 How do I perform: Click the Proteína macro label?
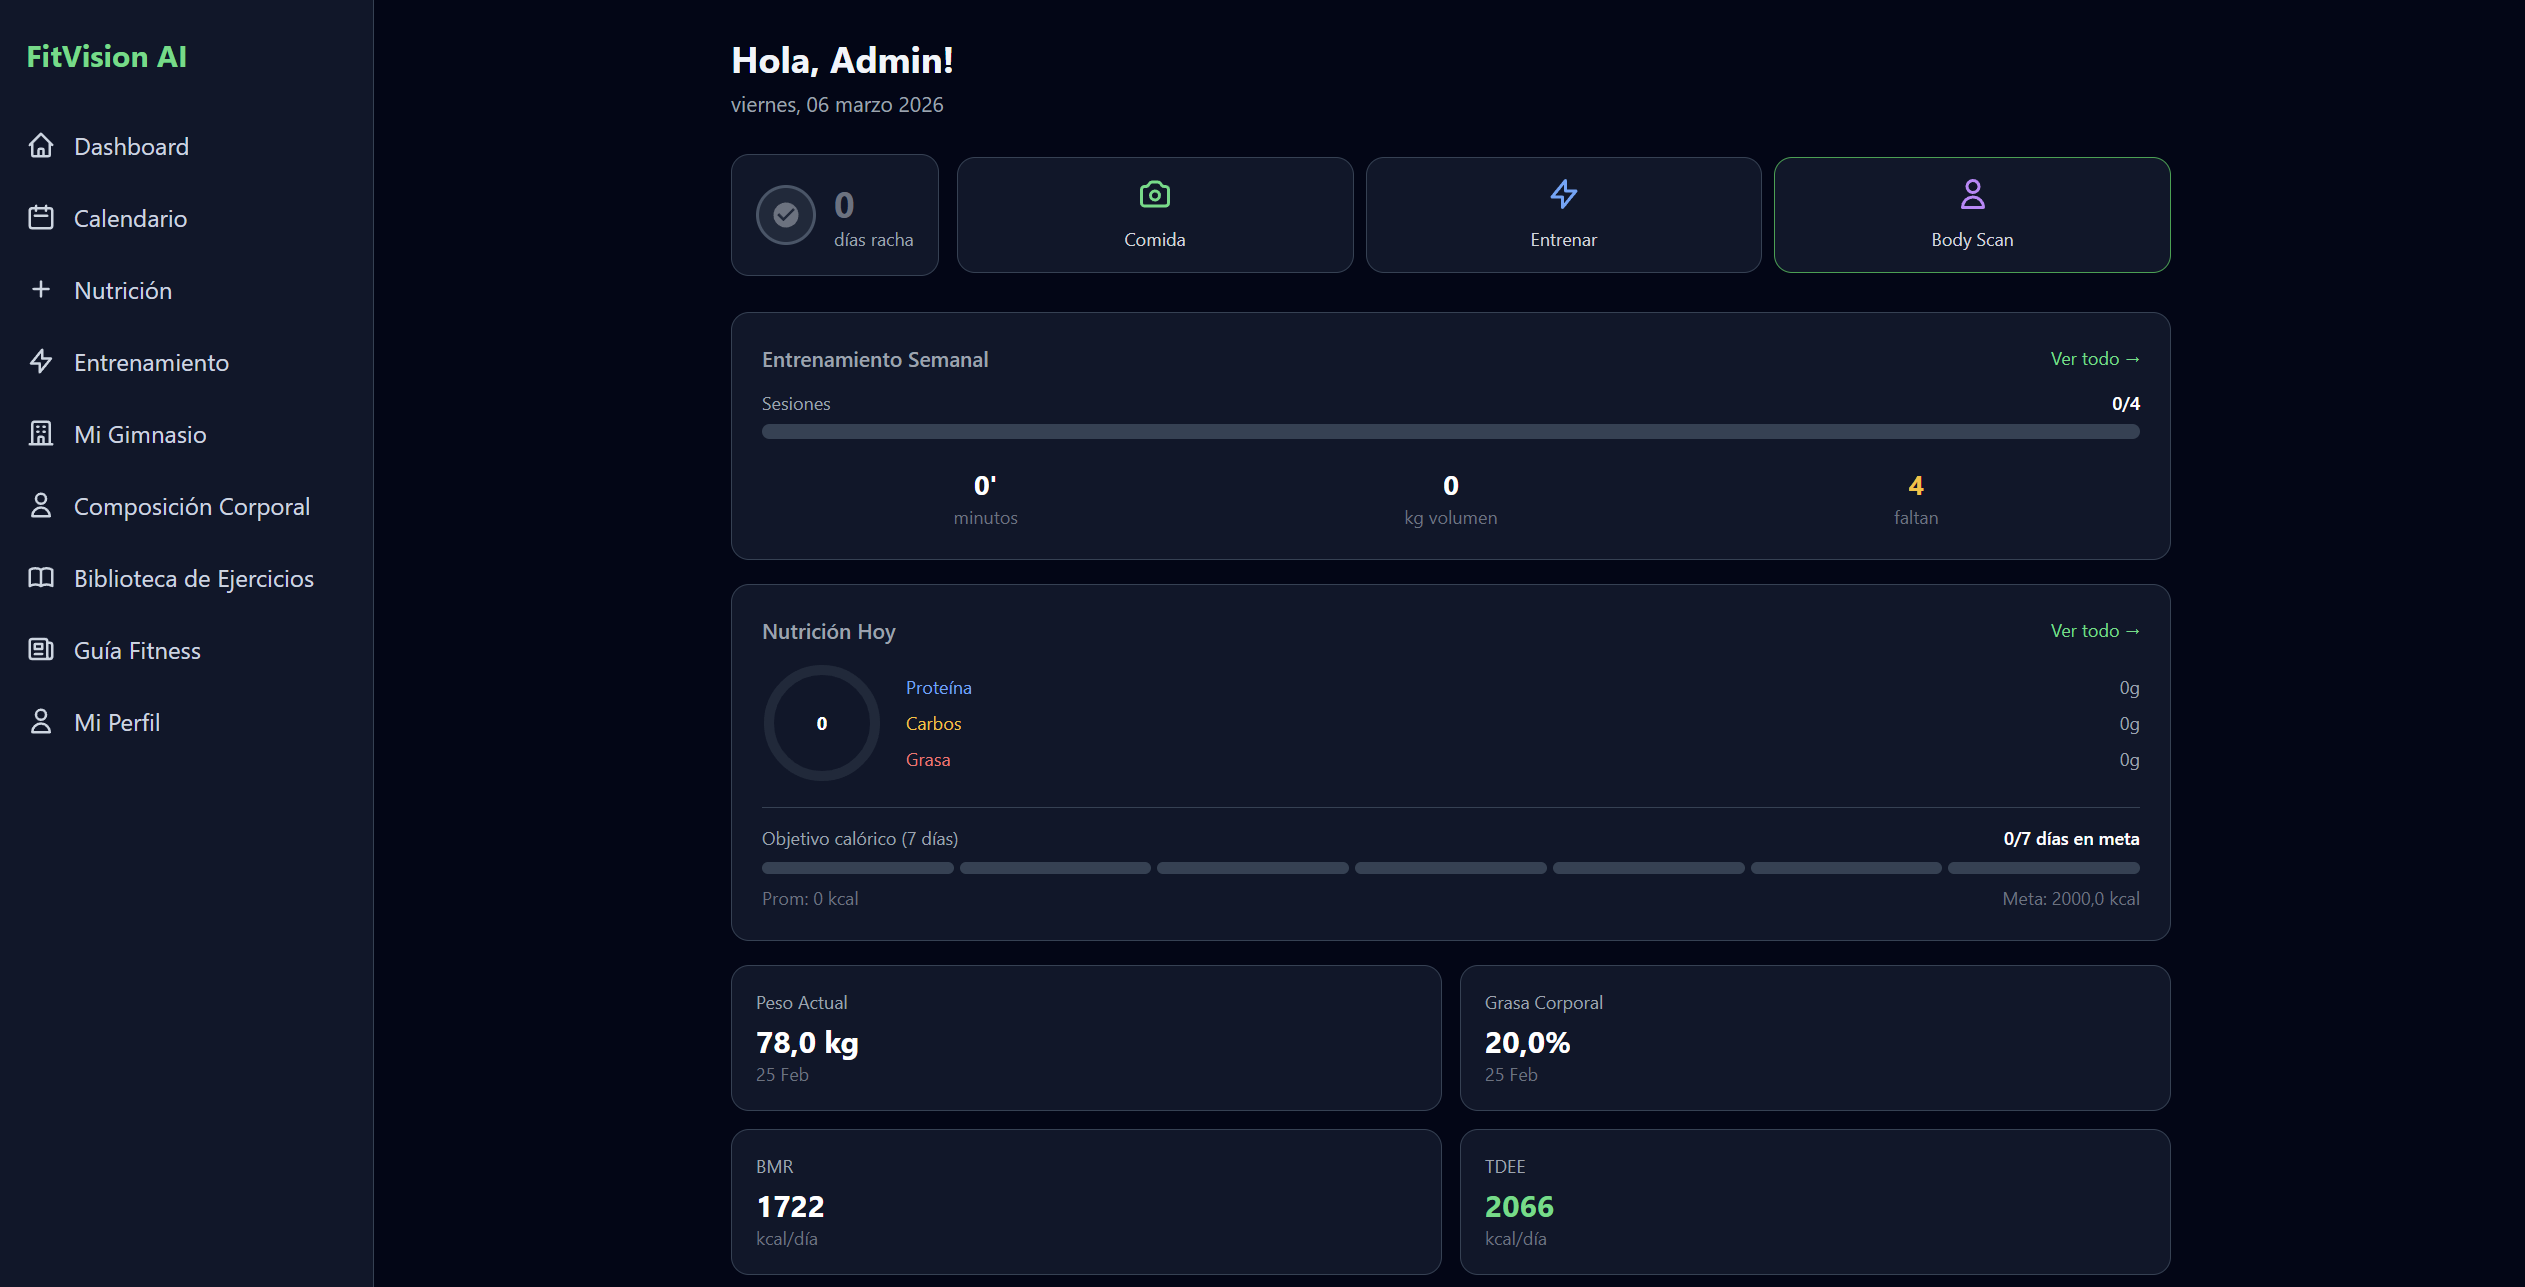tap(938, 688)
